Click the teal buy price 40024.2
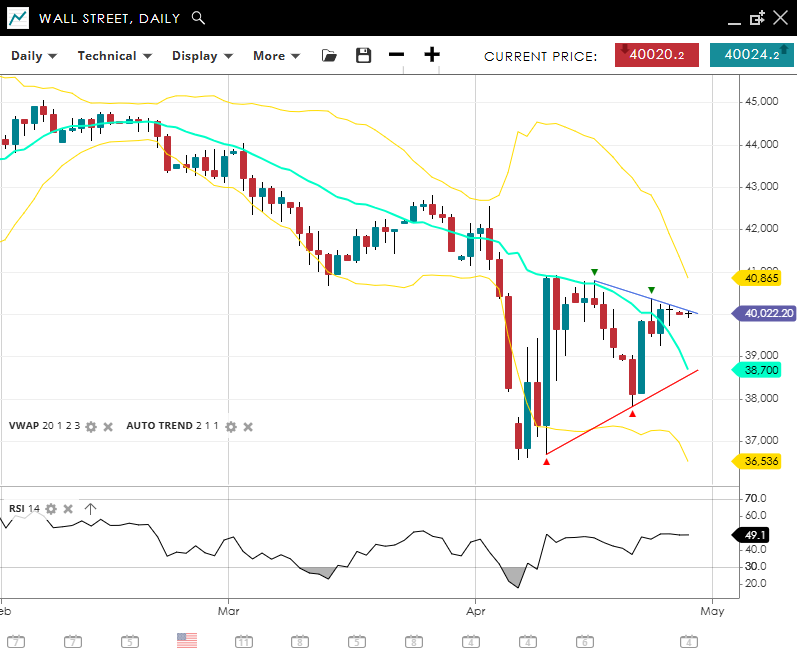797x653 pixels. [x=751, y=56]
